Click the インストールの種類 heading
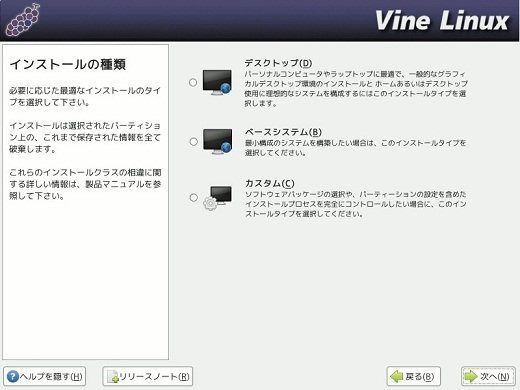The width and height of the screenshot is (520, 390). pyautogui.click(x=68, y=64)
